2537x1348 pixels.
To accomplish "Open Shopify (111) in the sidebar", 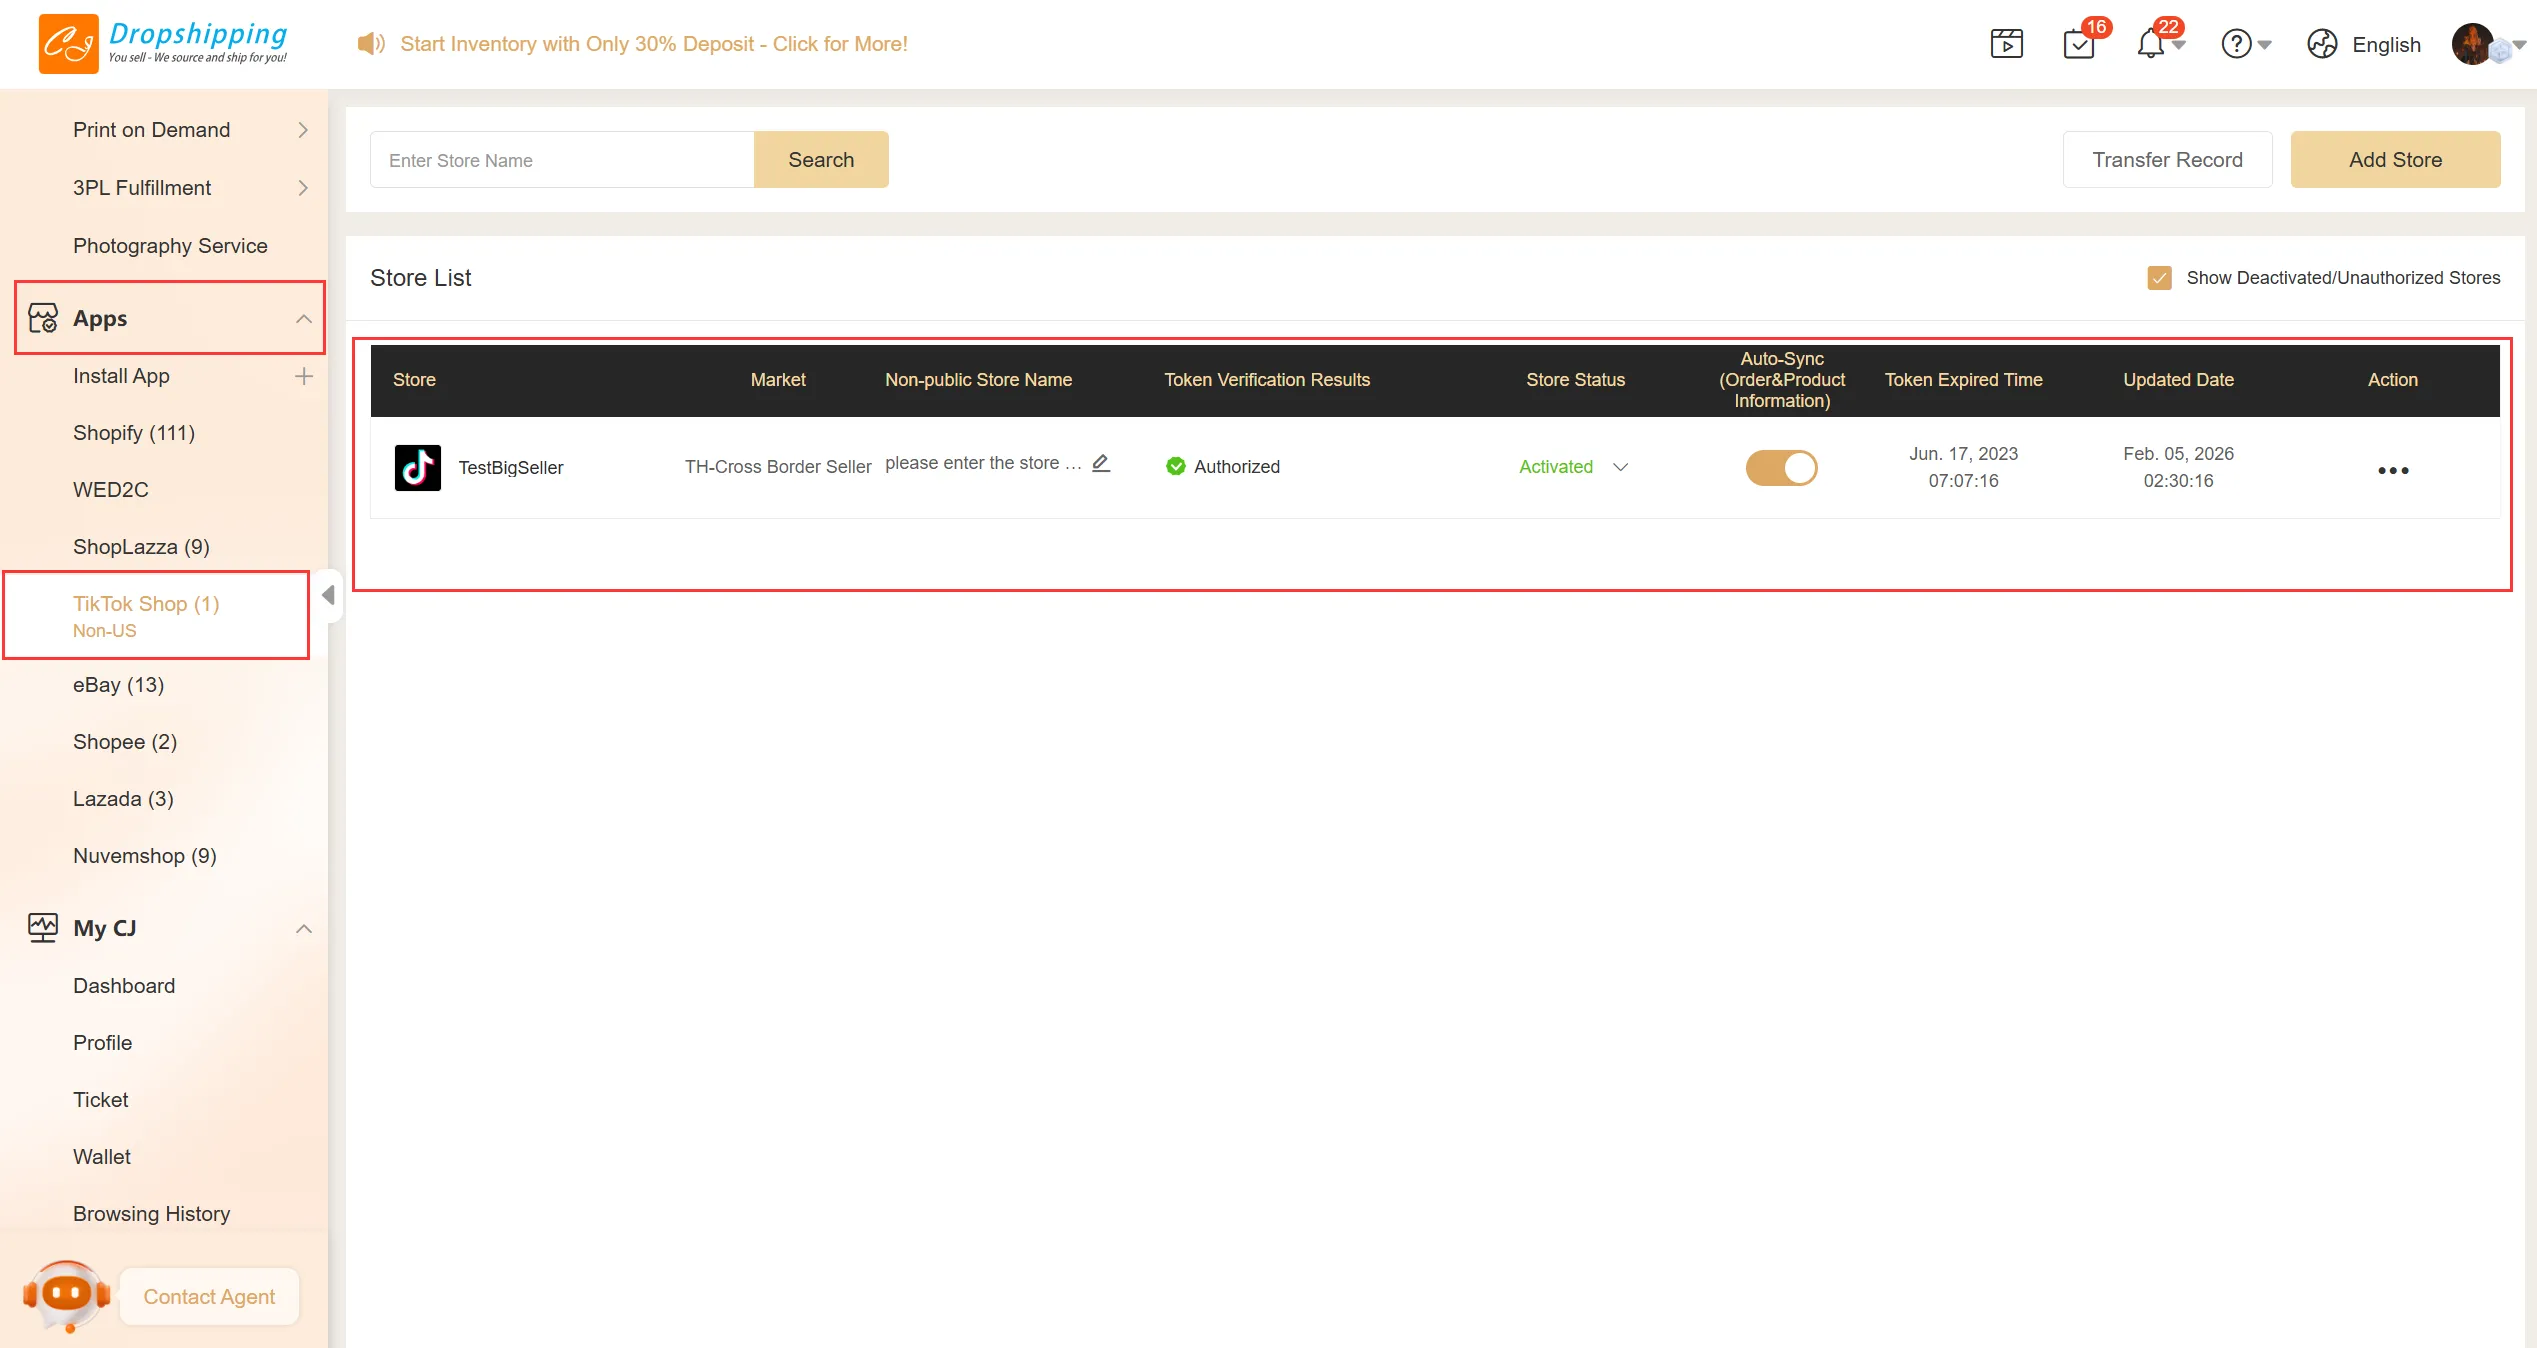I will coord(134,433).
